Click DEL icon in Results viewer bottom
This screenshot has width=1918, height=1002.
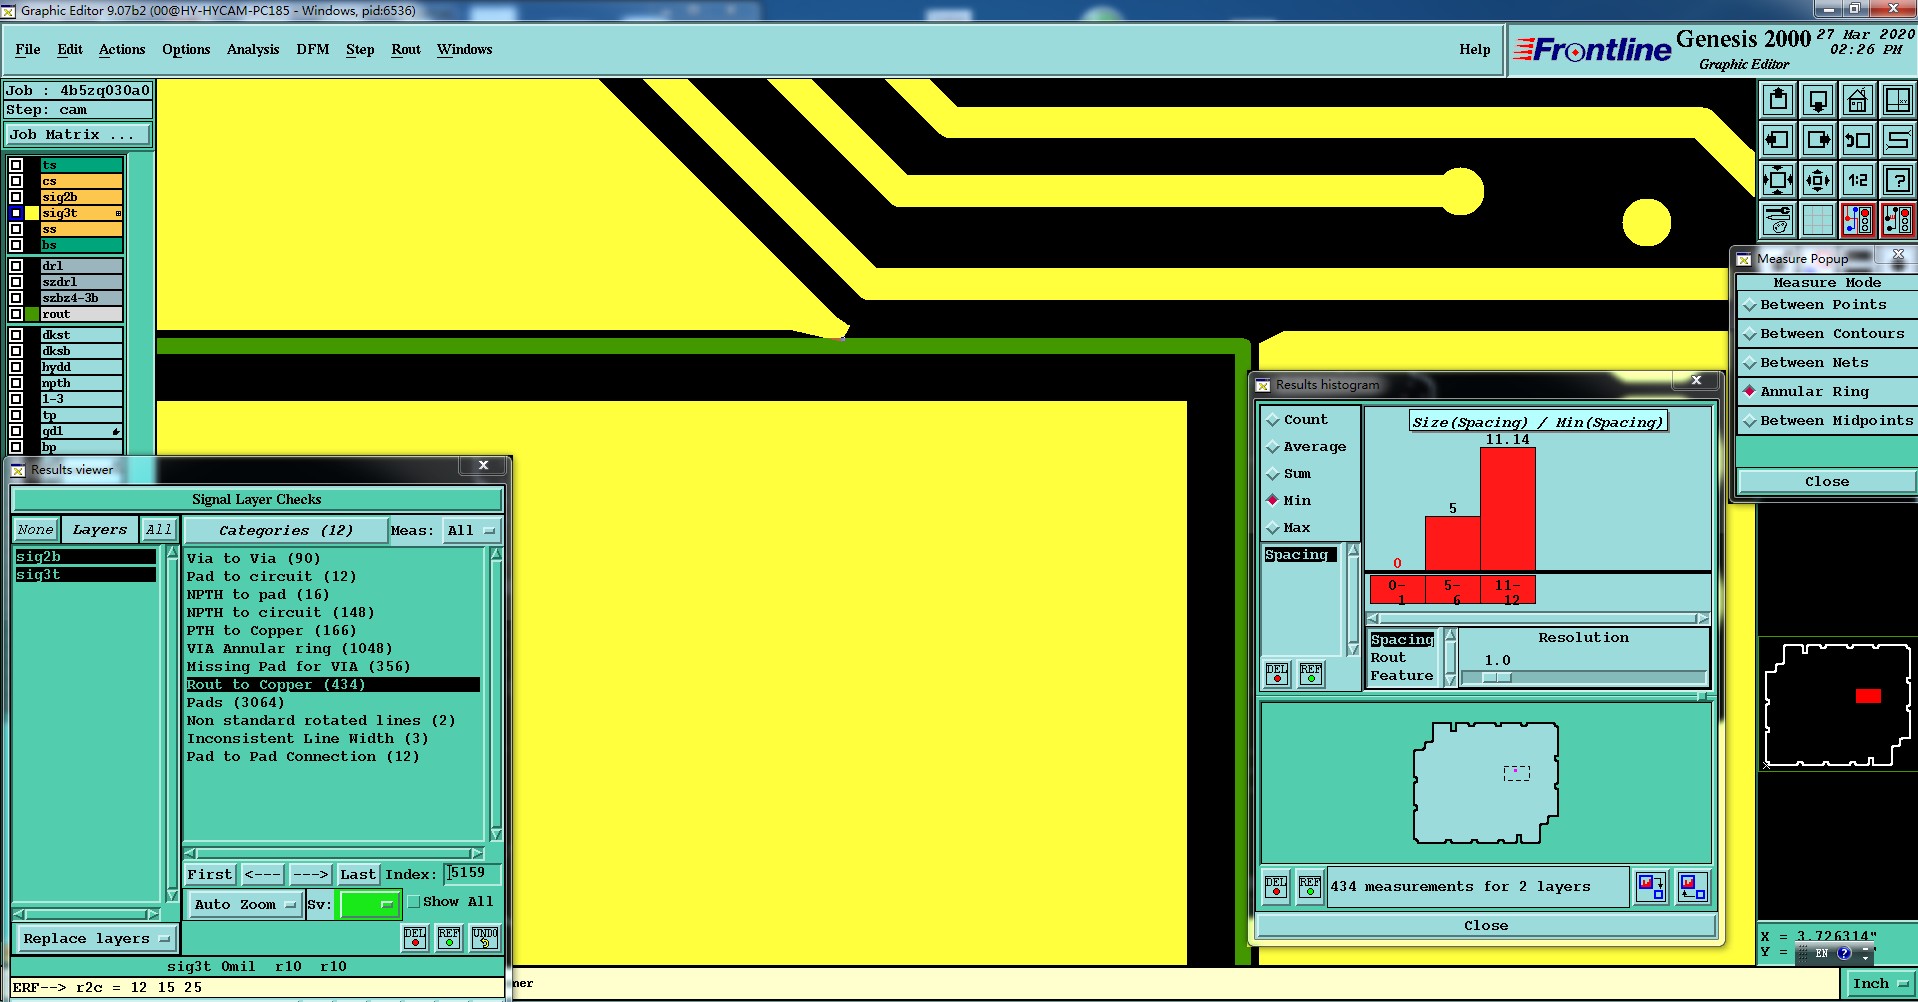[415, 937]
